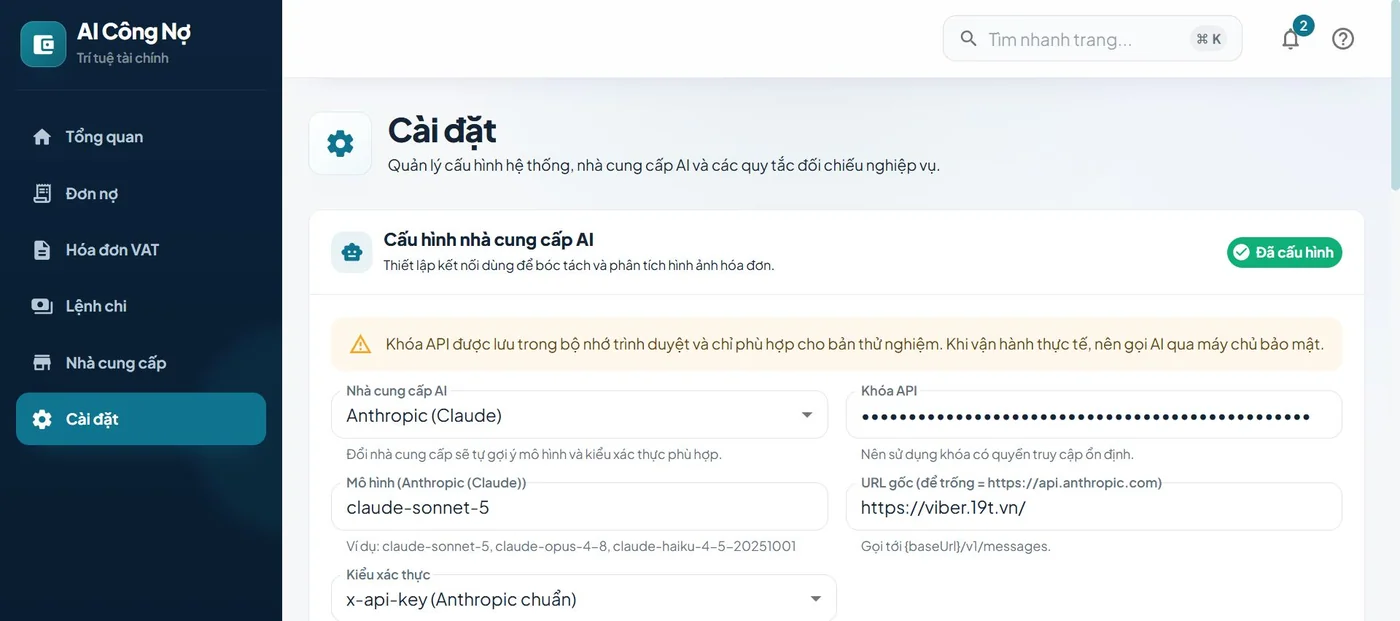This screenshot has width=1400, height=621.
Task: Open notifications bell showing badge 2
Action: click(1291, 38)
